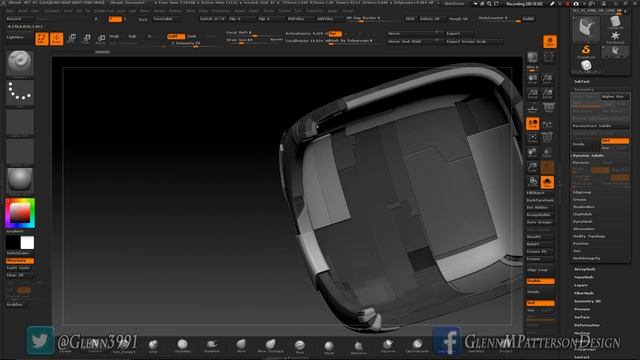Open the current brush thumbnail picker
The width and height of the screenshot is (640, 360).
pos(20,63)
